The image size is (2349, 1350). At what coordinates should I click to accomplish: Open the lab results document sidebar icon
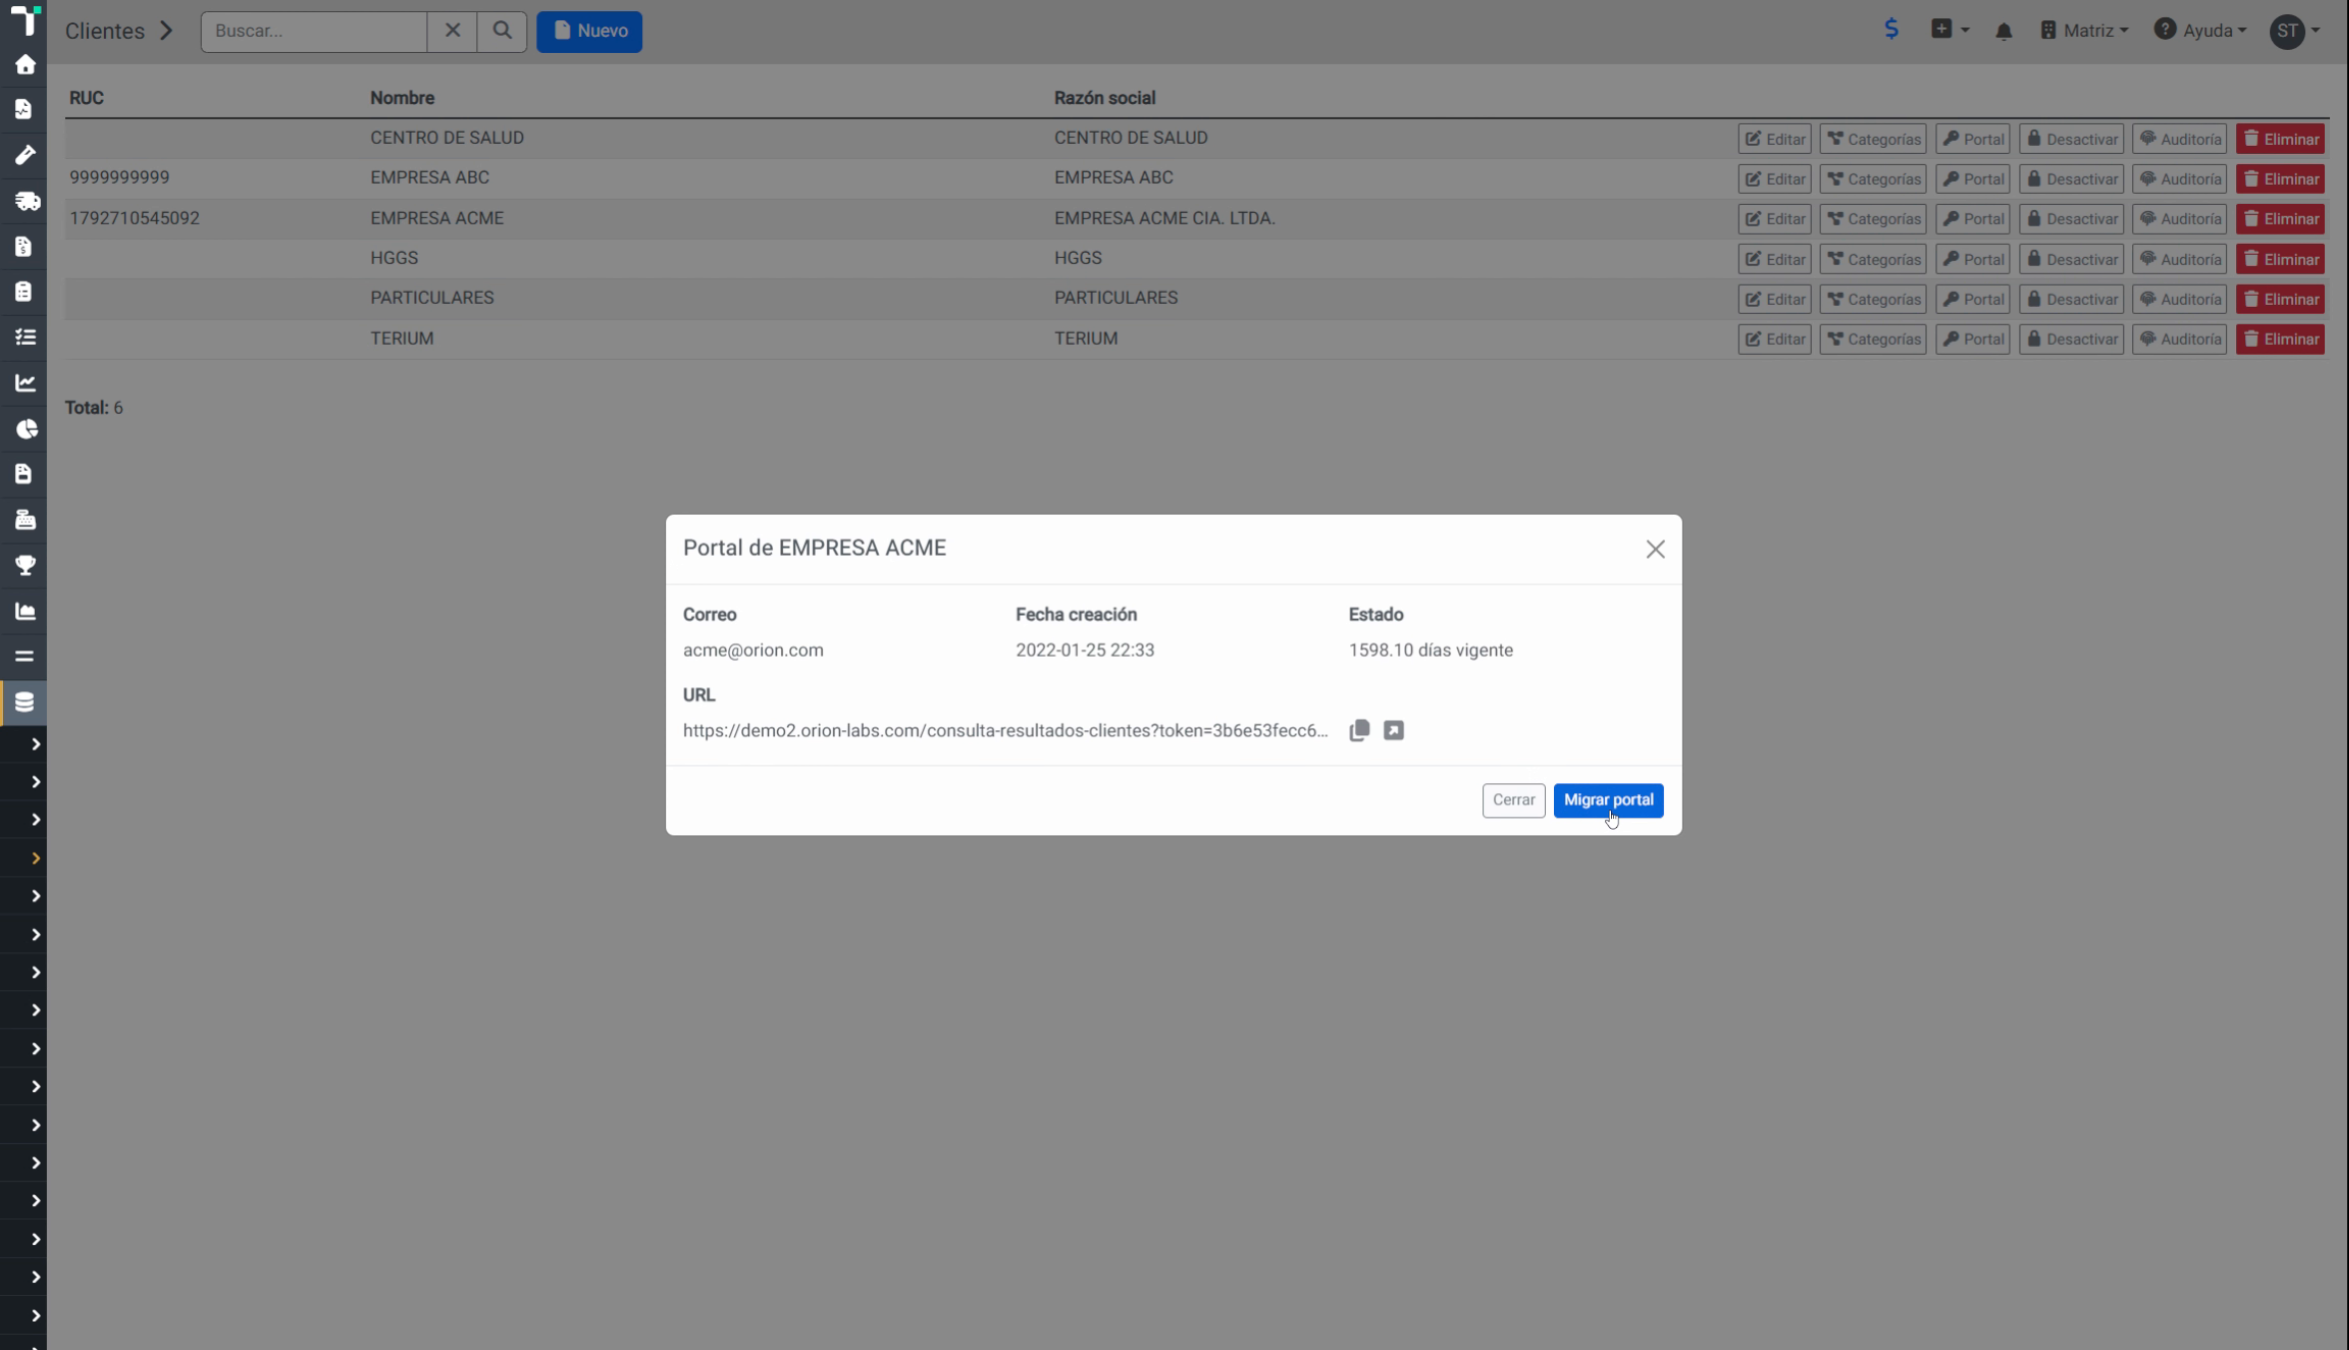[24, 109]
